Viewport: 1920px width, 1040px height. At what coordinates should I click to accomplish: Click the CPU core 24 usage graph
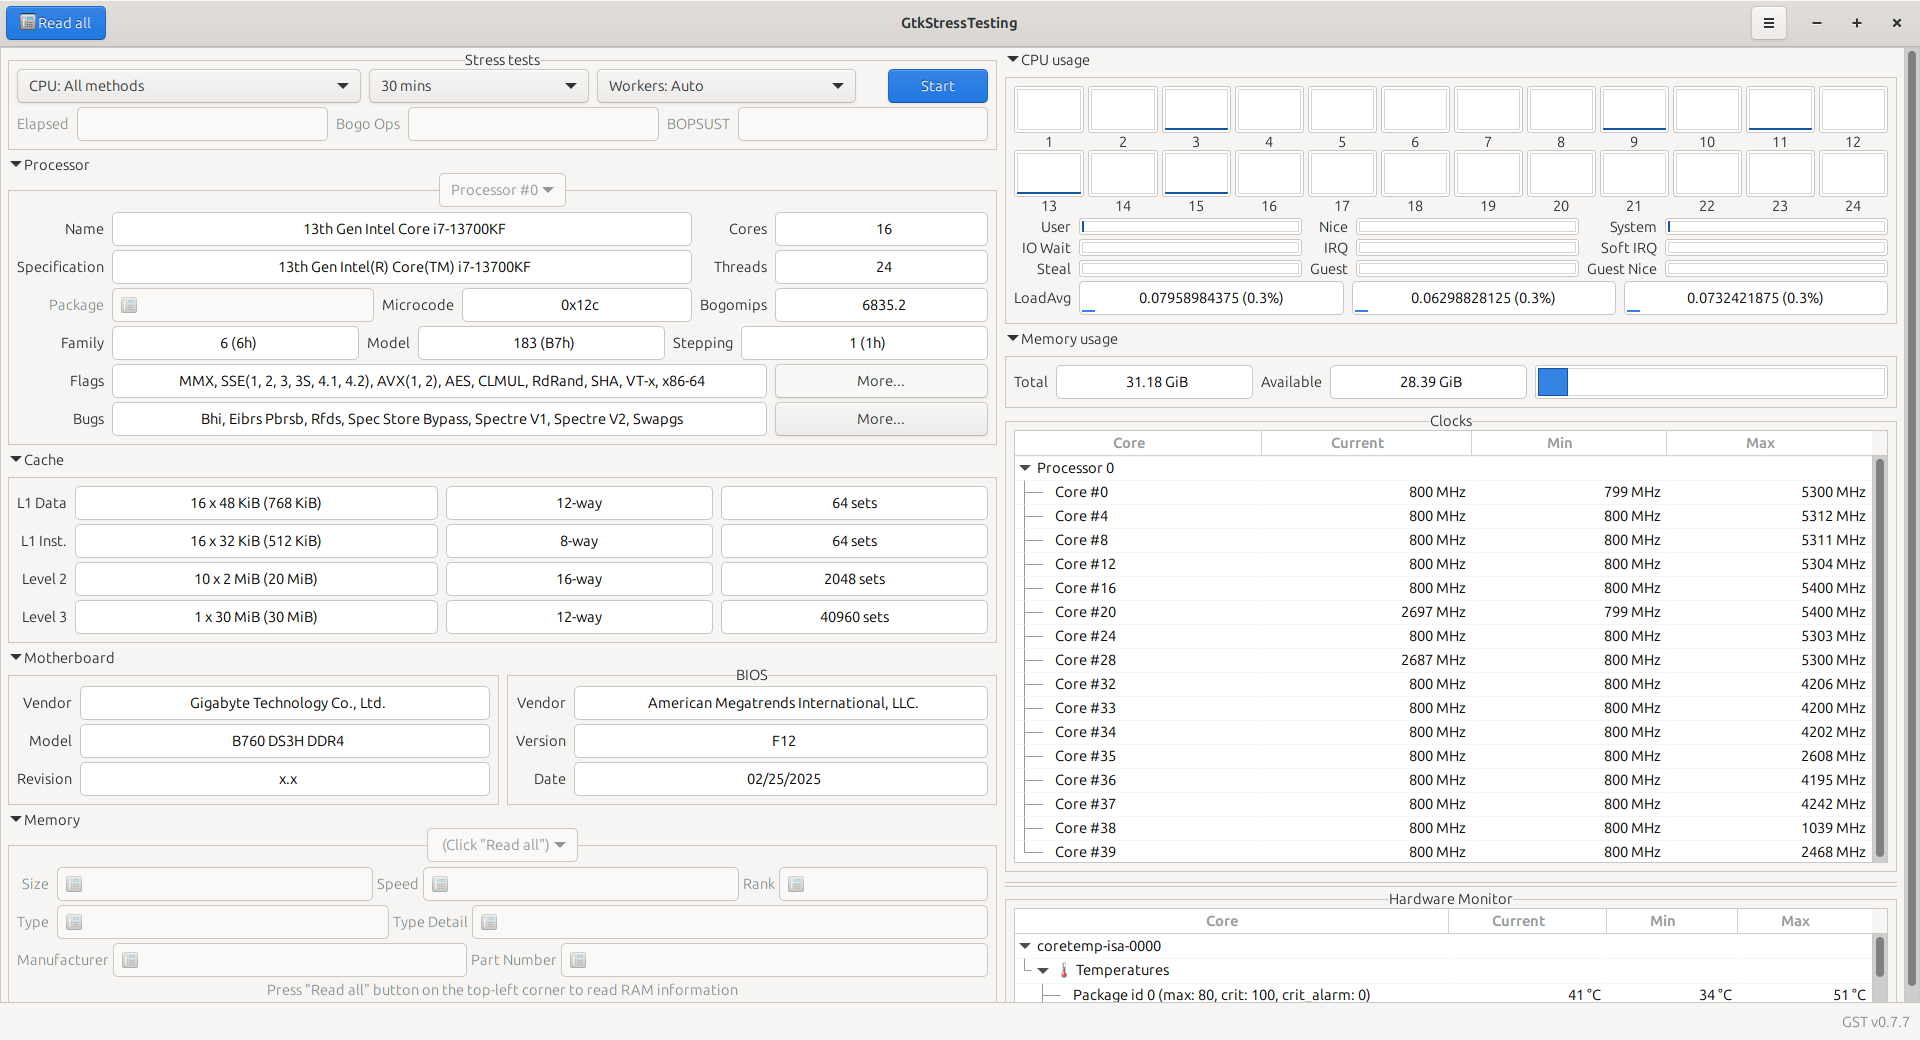pyautogui.click(x=1853, y=174)
